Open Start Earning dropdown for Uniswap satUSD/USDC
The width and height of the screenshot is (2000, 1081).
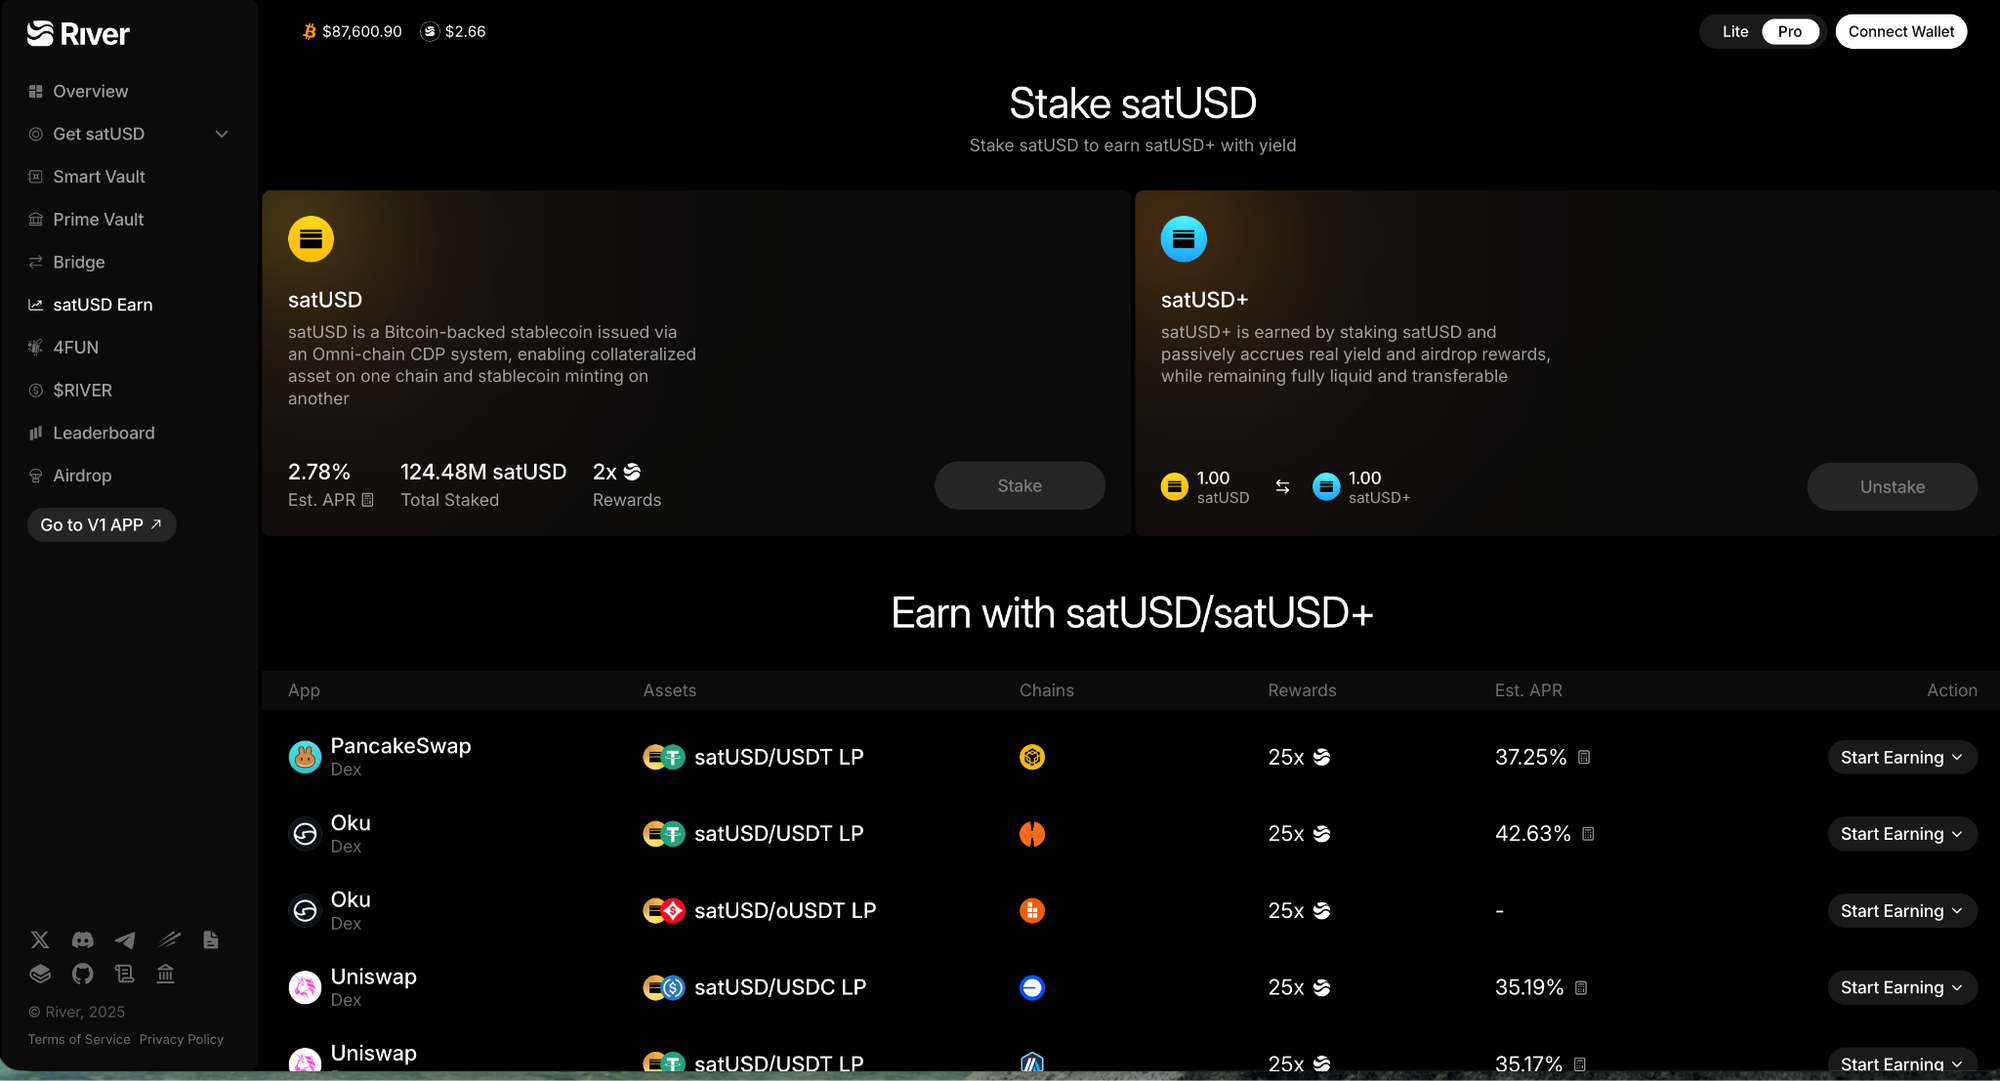click(1901, 988)
